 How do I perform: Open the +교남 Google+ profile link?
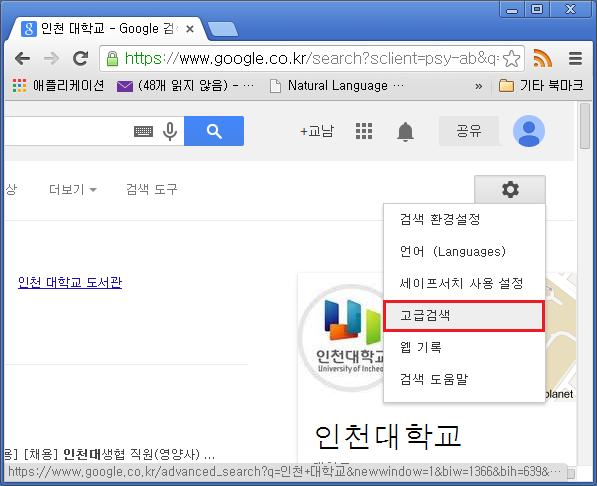pyautogui.click(x=317, y=131)
